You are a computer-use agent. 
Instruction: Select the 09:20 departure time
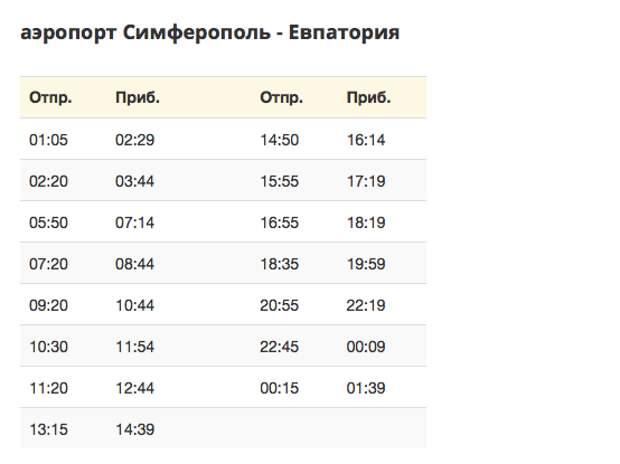point(48,306)
